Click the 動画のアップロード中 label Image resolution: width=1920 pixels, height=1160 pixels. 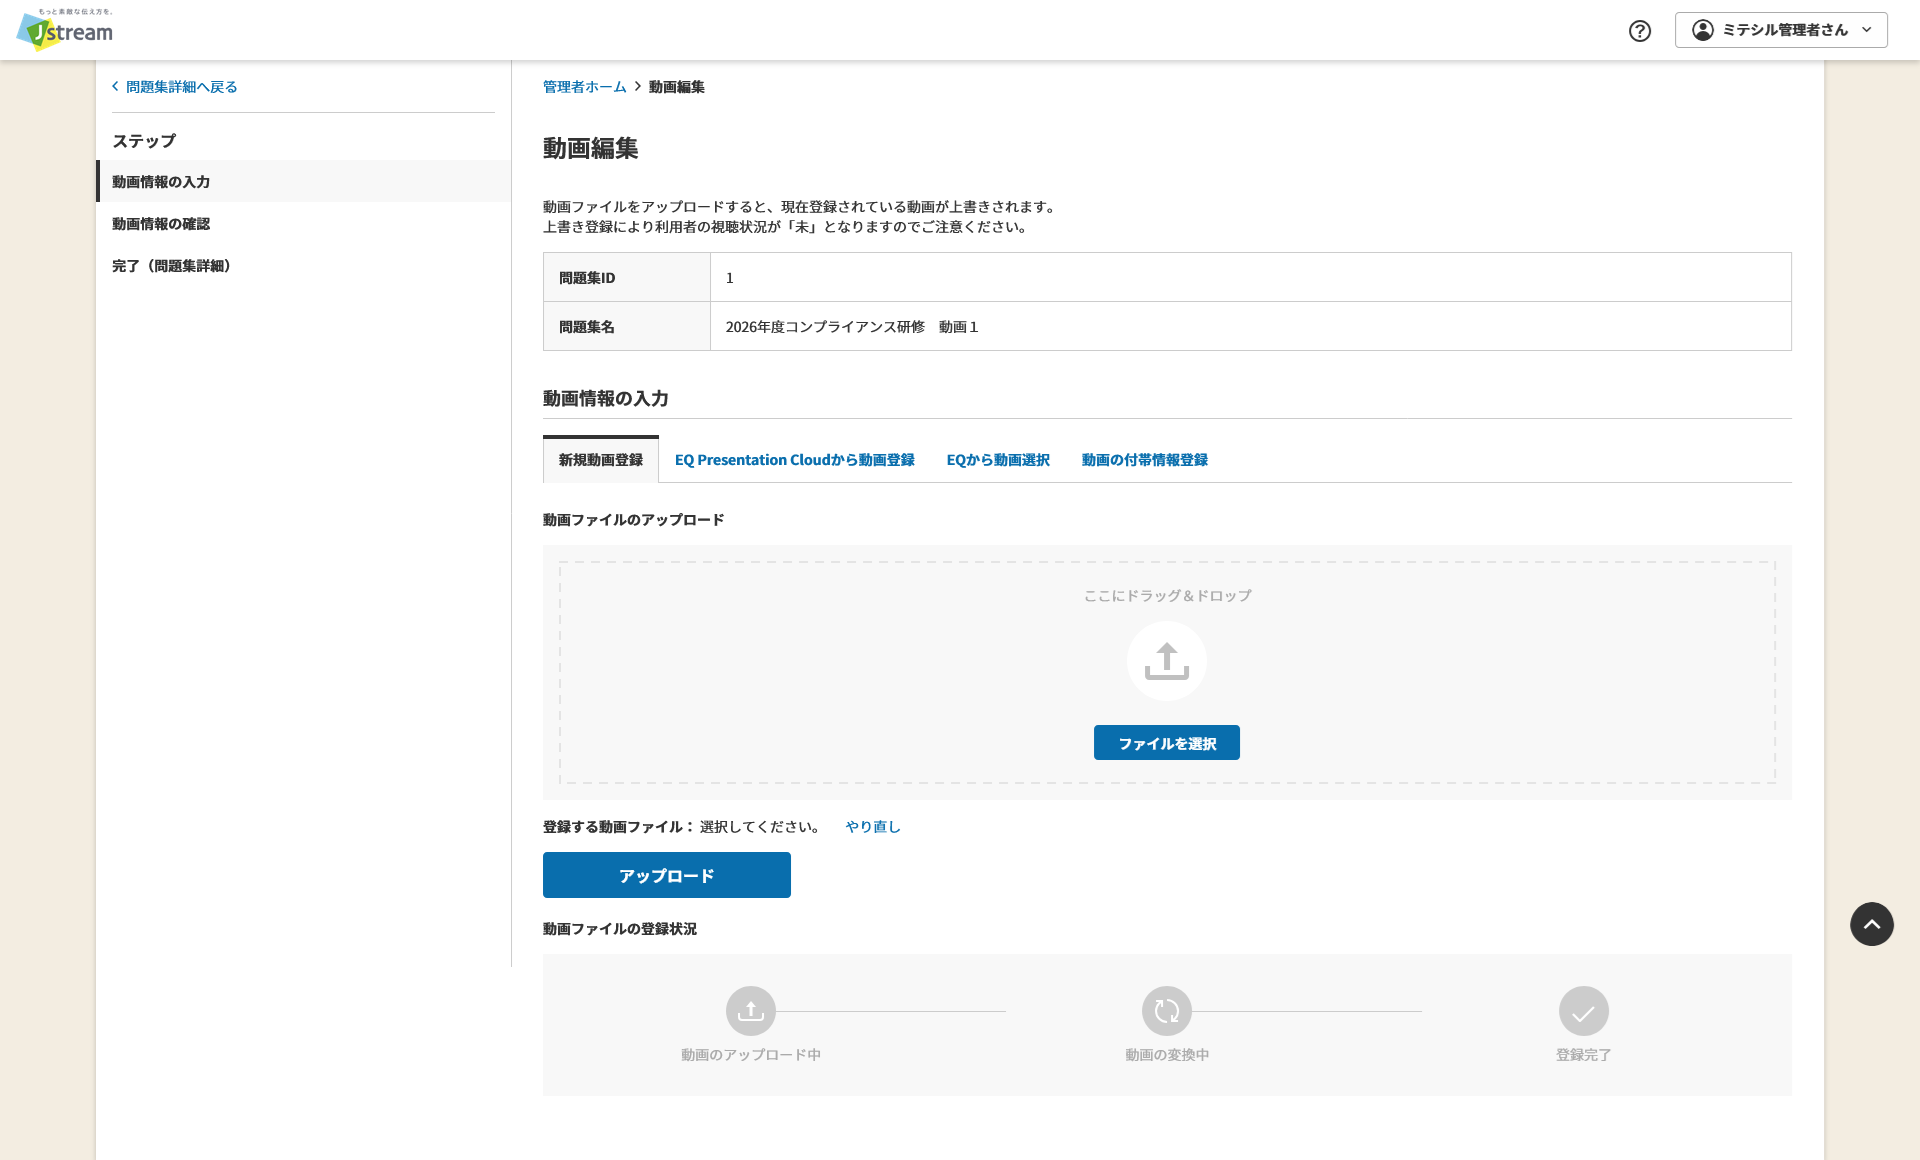pos(751,1055)
